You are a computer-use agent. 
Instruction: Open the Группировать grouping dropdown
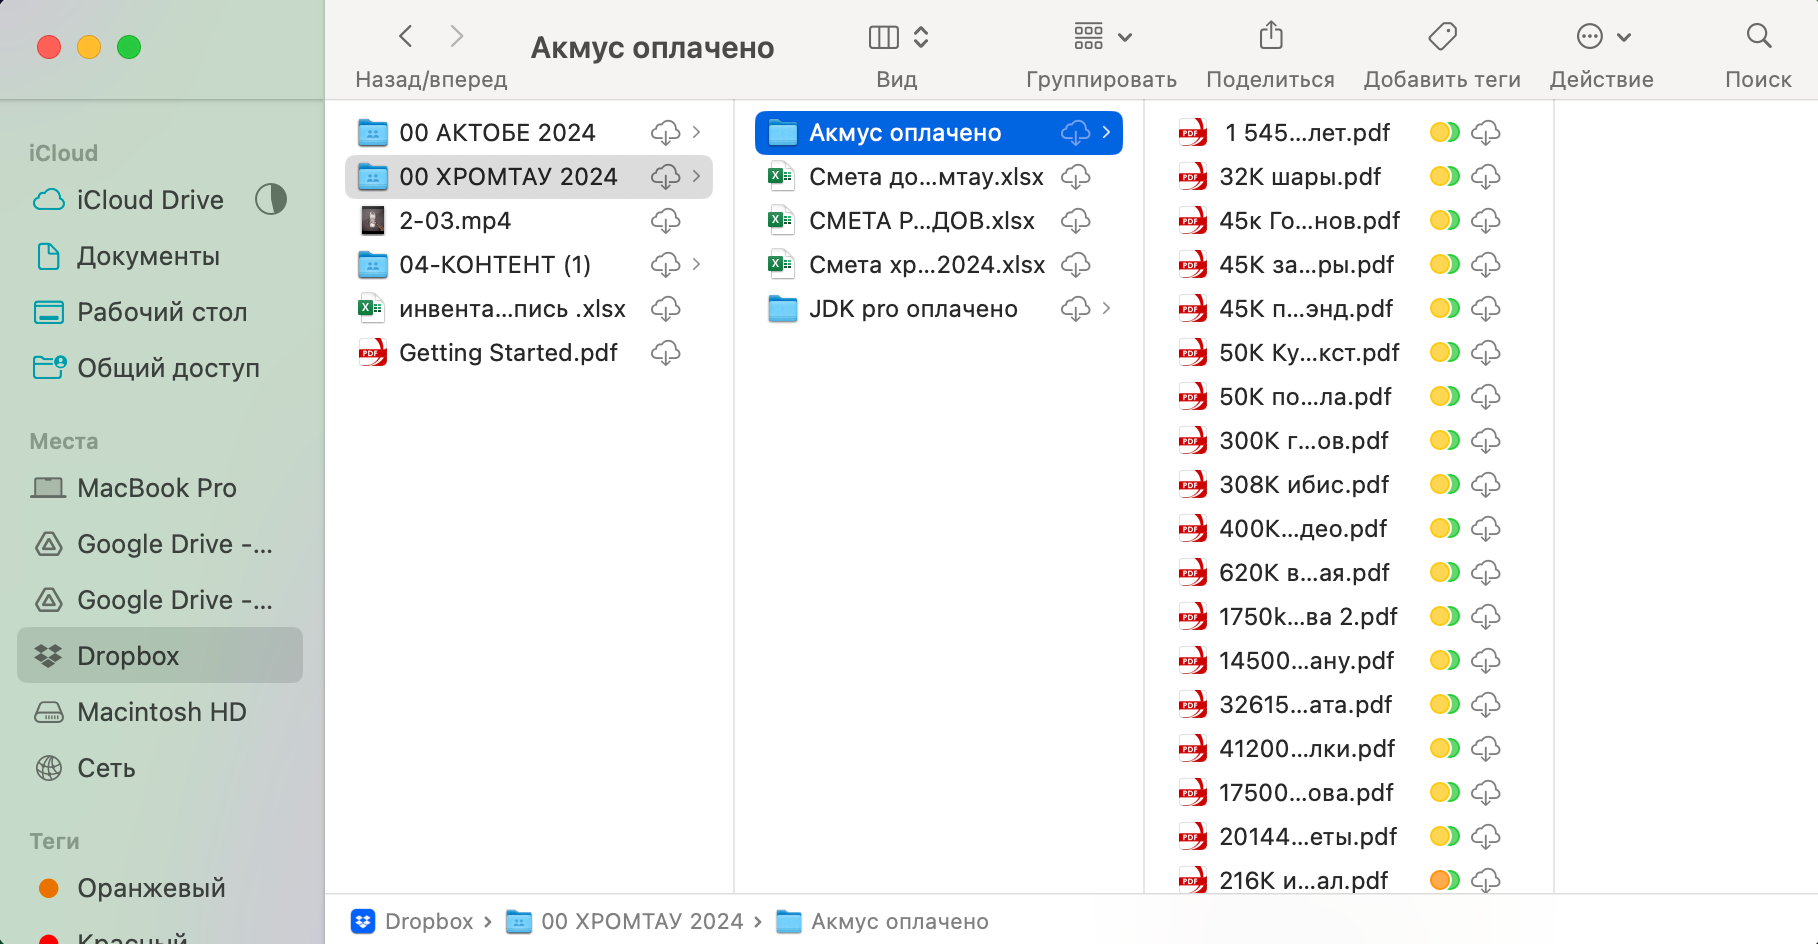(1101, 37)
